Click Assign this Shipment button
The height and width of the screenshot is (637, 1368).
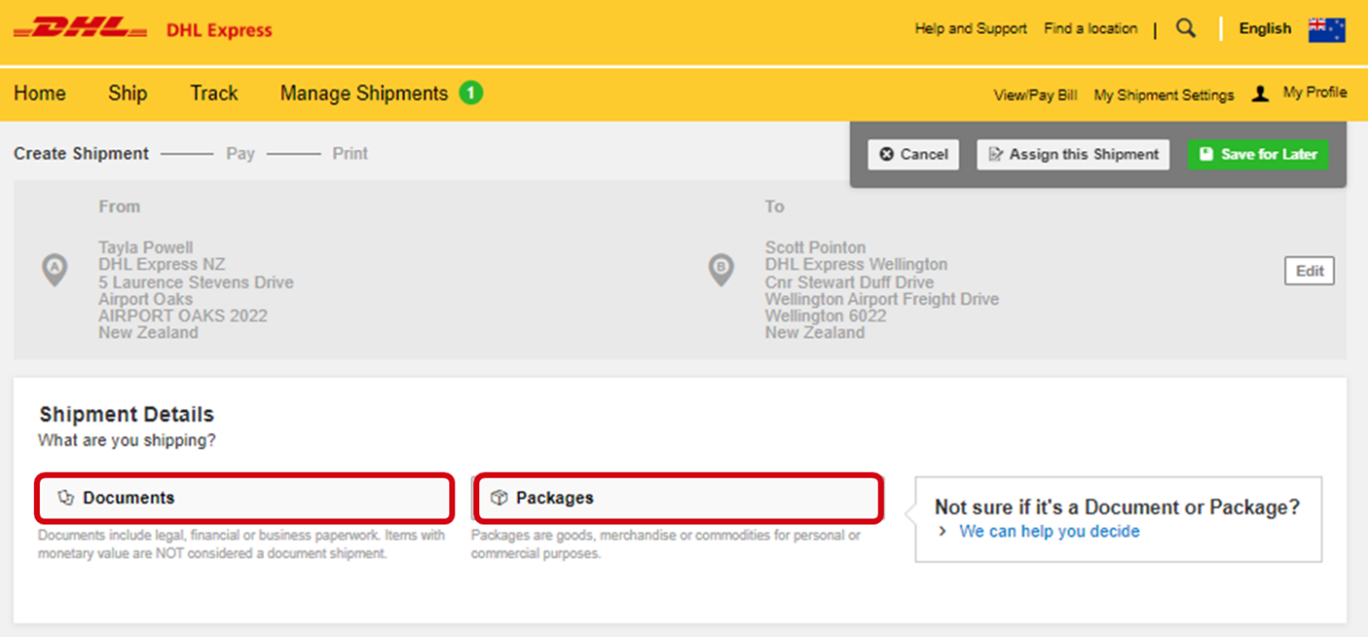(x=1073, y=154)
